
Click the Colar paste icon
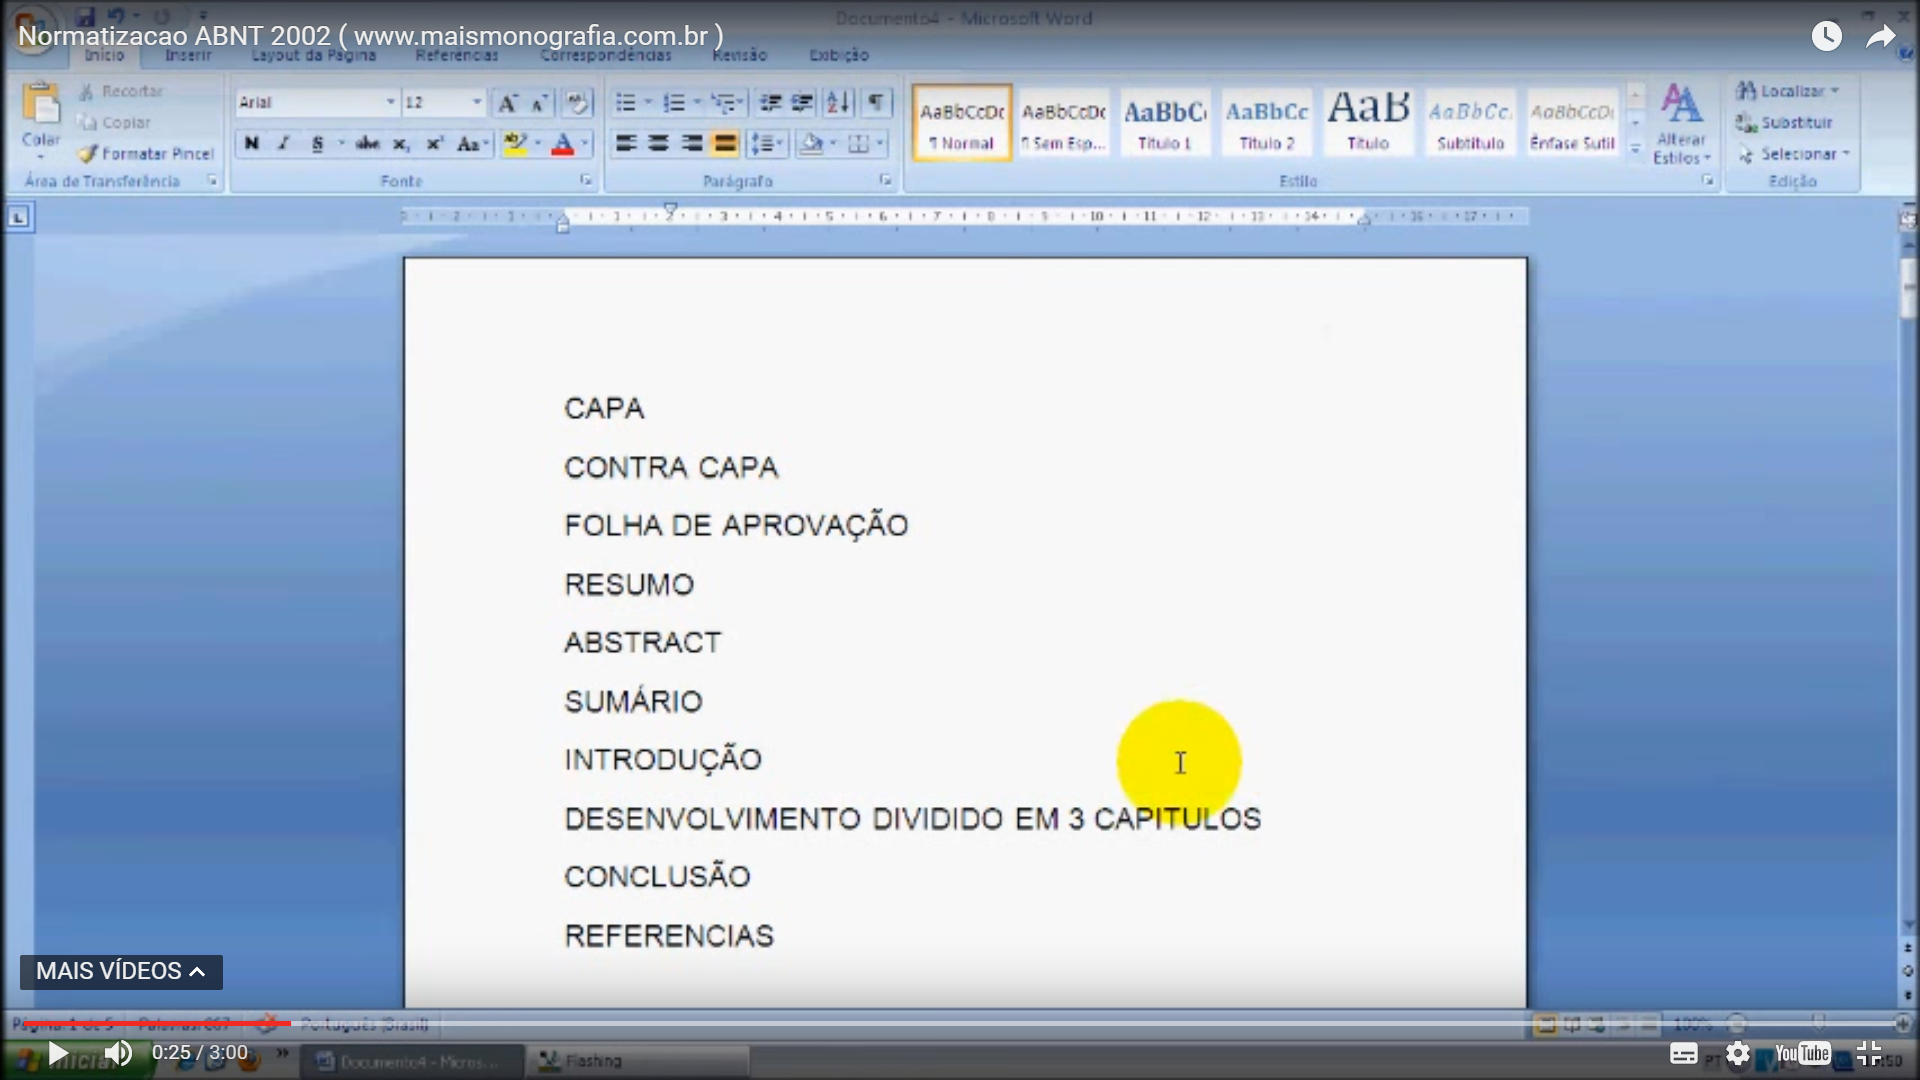pos(41,105)
